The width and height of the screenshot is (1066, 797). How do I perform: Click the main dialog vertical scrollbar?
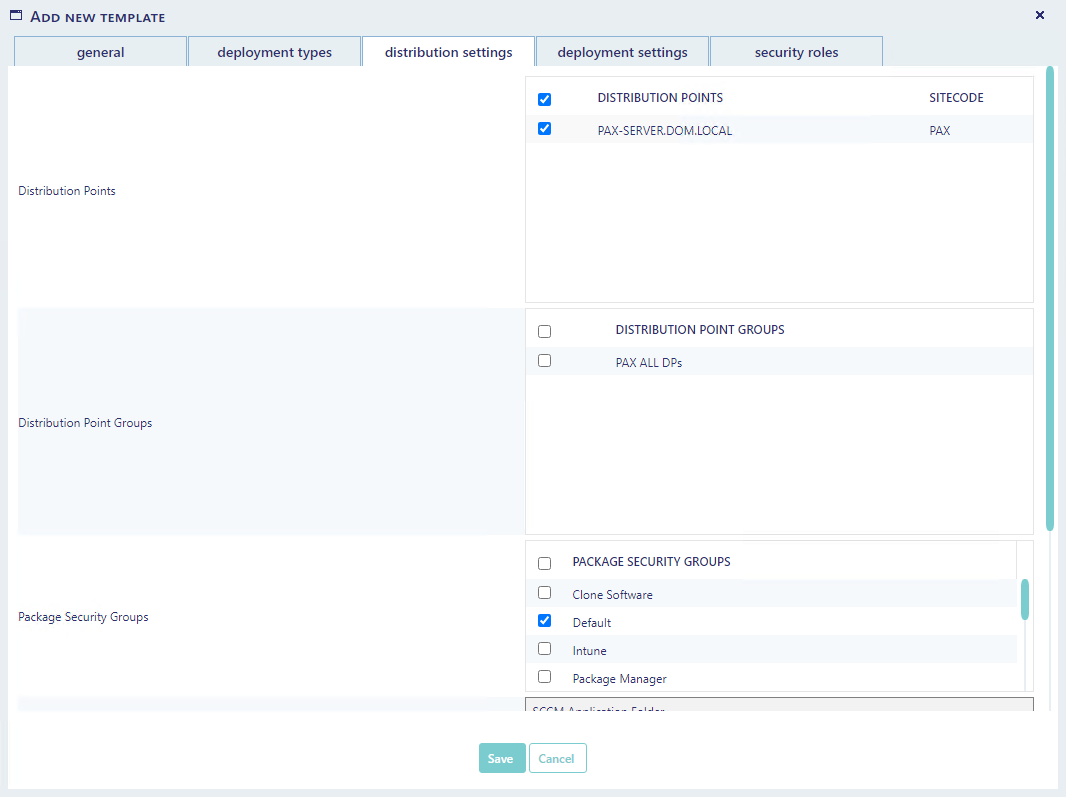tap(1050, 298)
